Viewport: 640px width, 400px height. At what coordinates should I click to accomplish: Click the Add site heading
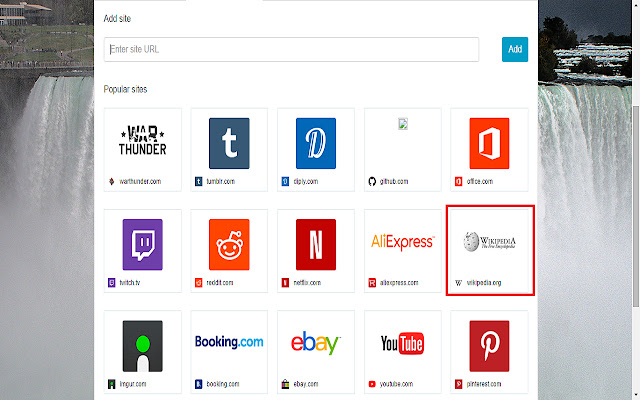117,18
